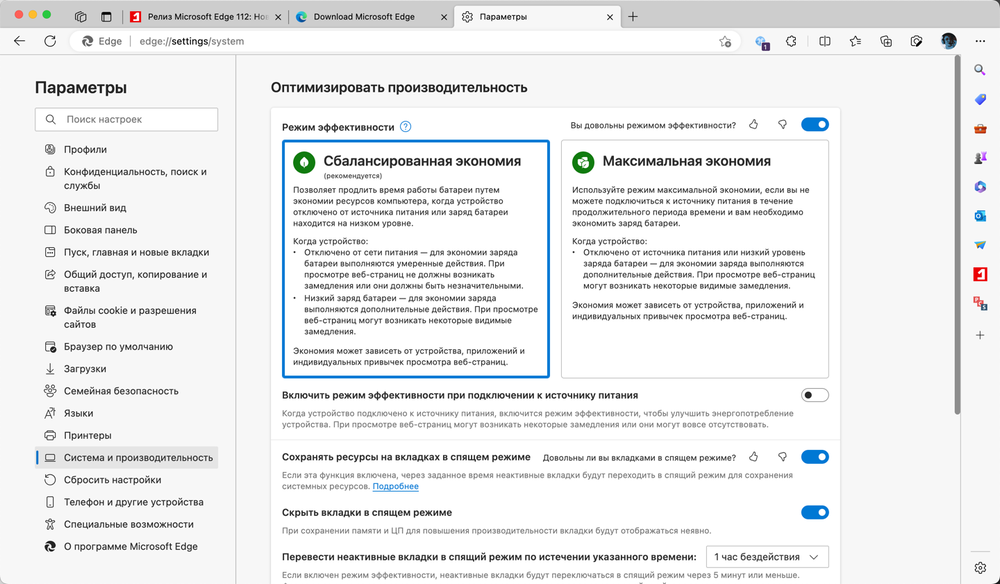Screen dimensions: 1000x584
Task: Open the split screen icon
Action: coord(825,41)
